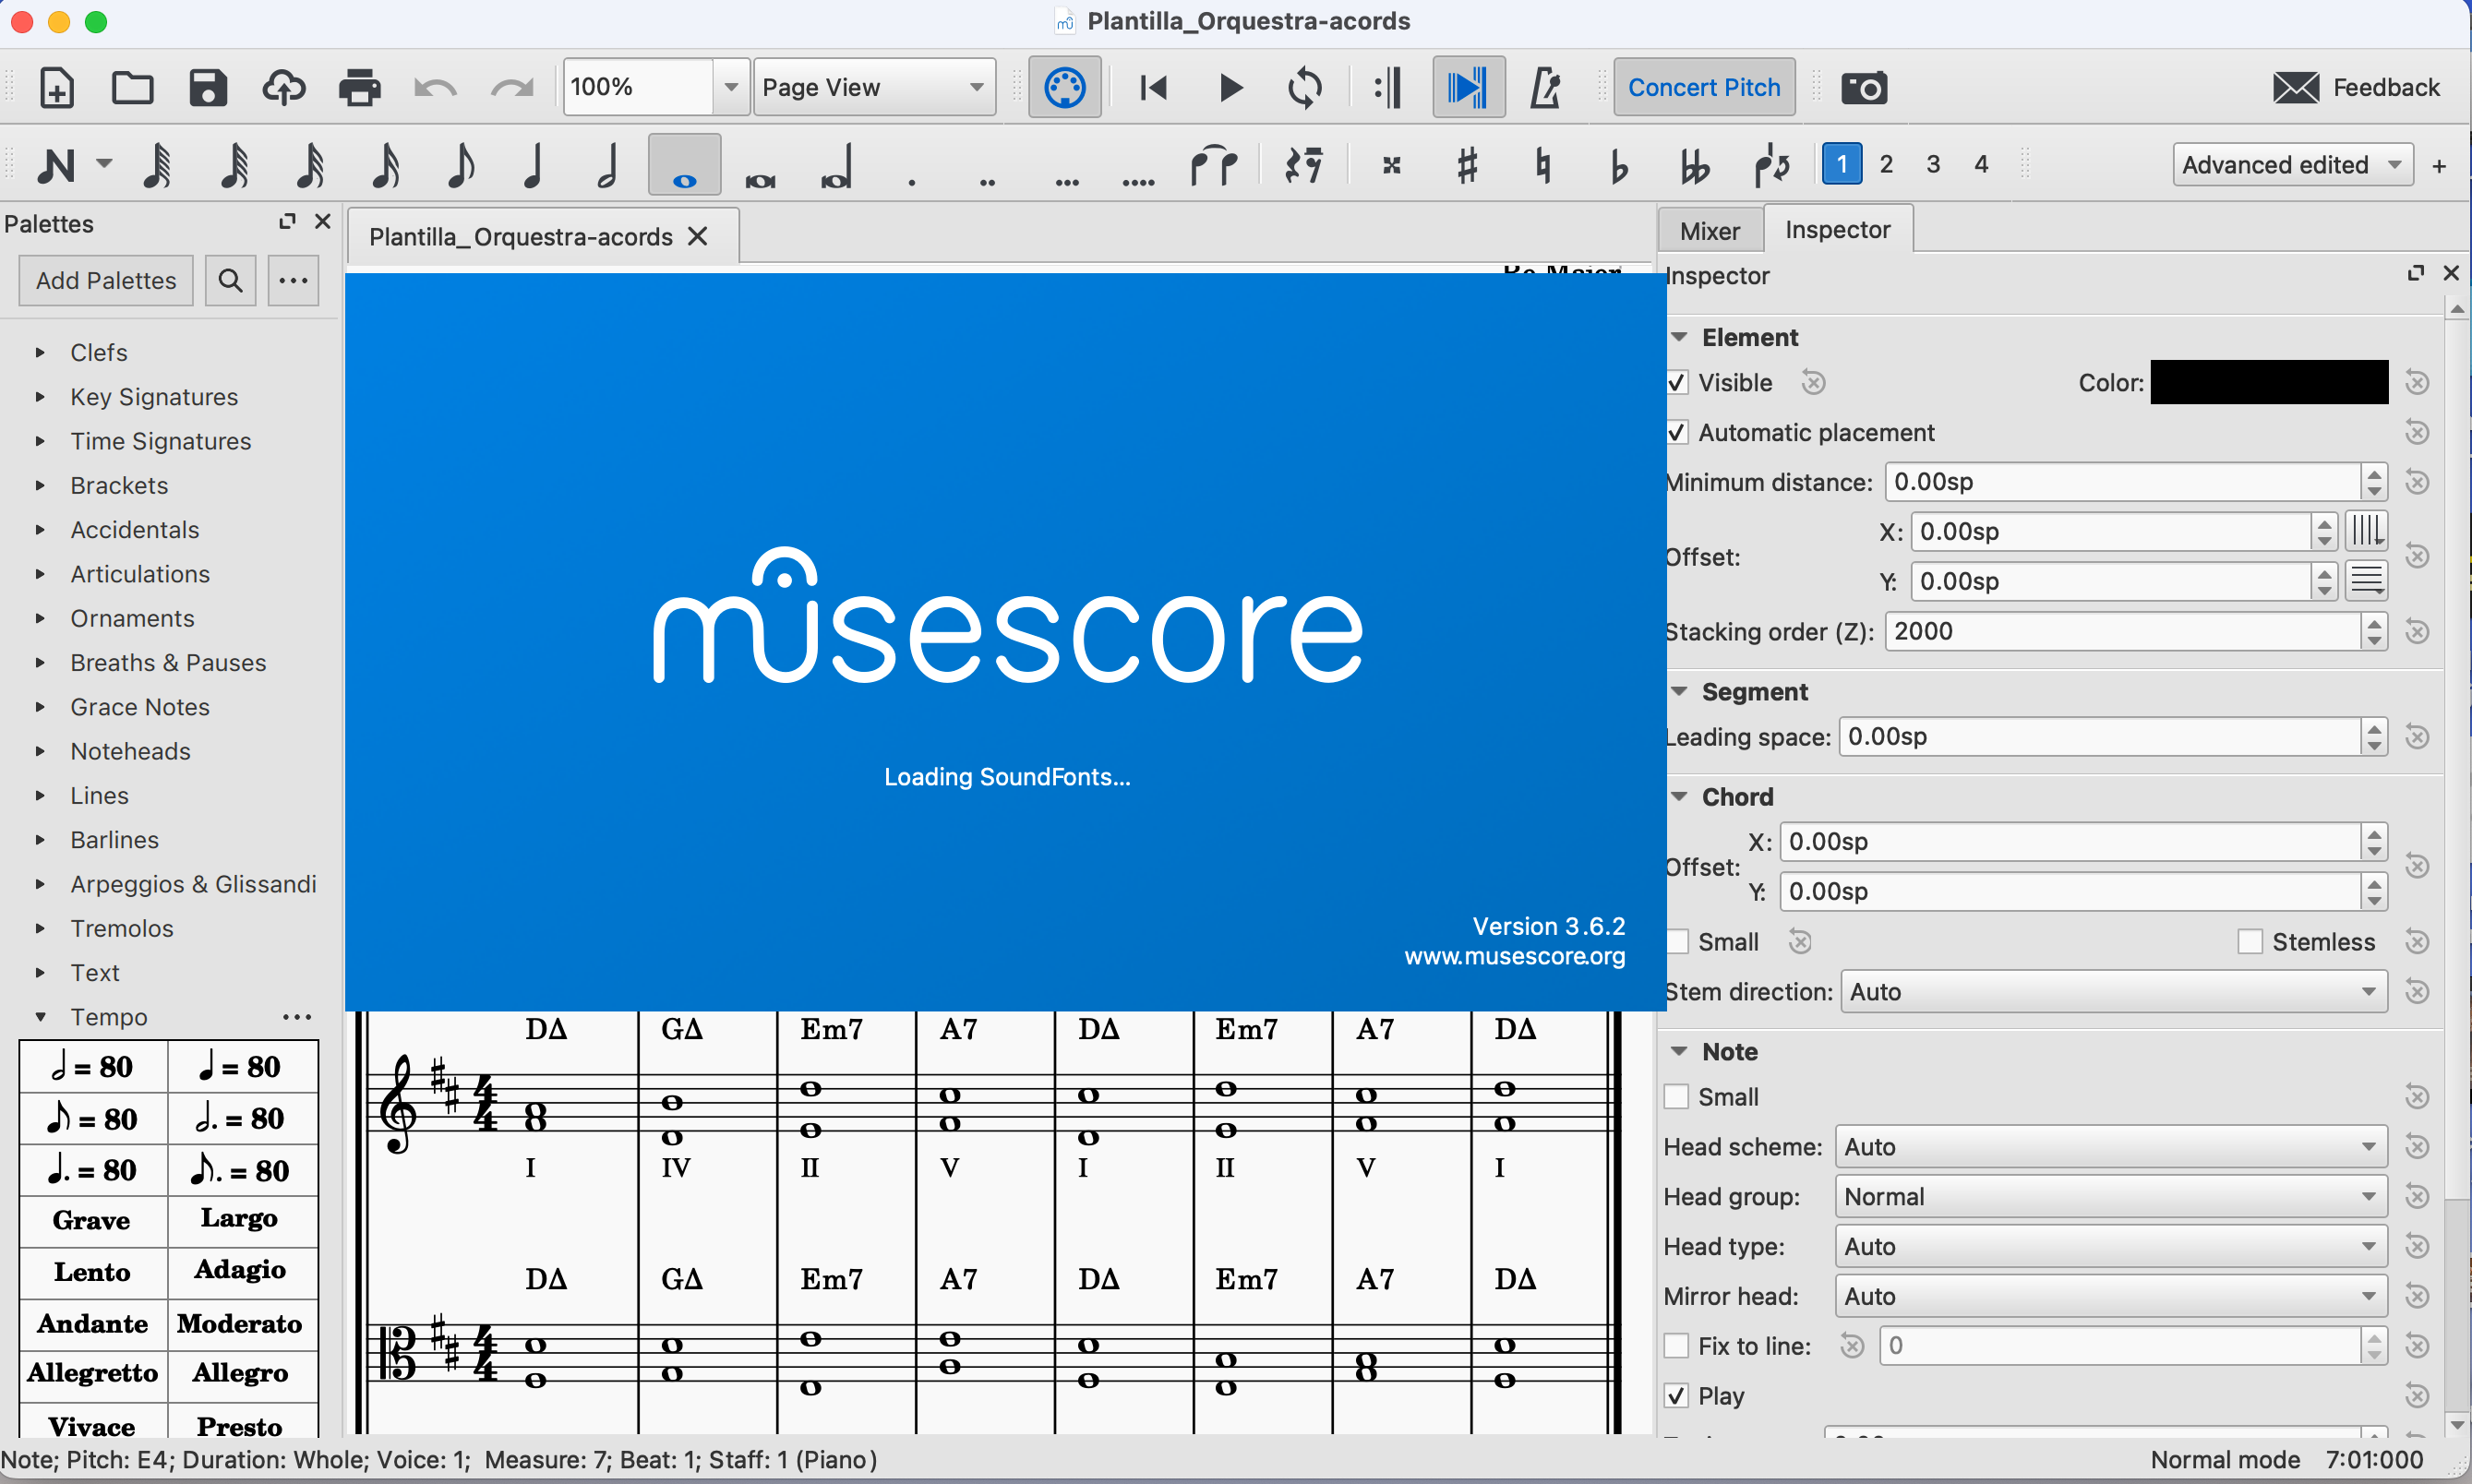Toggle the Concert Pitch button
2472x1484 pixels.
click(1703, 88)
